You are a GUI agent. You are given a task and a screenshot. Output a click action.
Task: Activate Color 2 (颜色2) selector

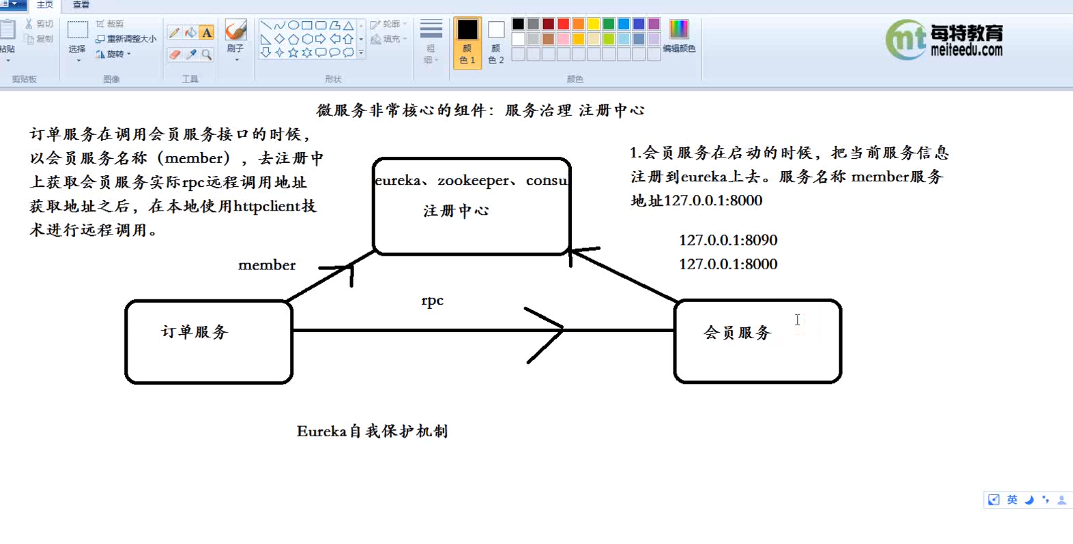click(x=496, y=42)
